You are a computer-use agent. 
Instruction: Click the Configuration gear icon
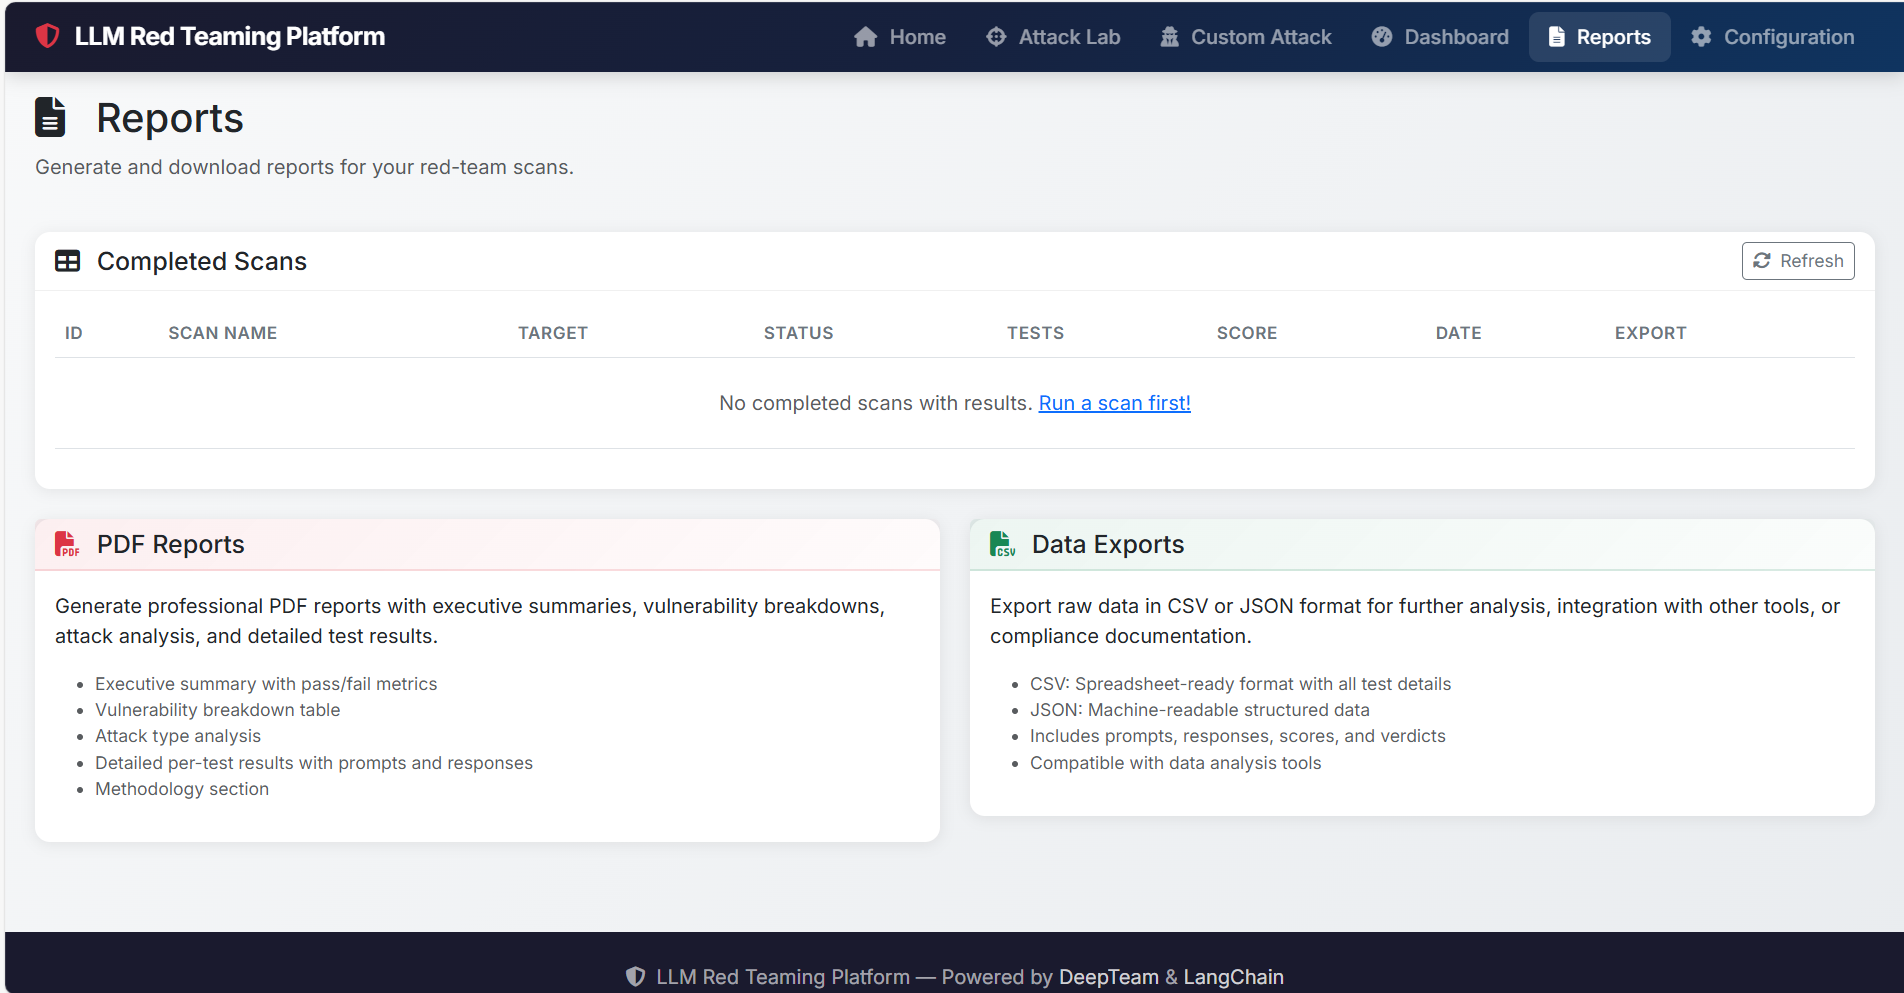[x=1701, y=37]
